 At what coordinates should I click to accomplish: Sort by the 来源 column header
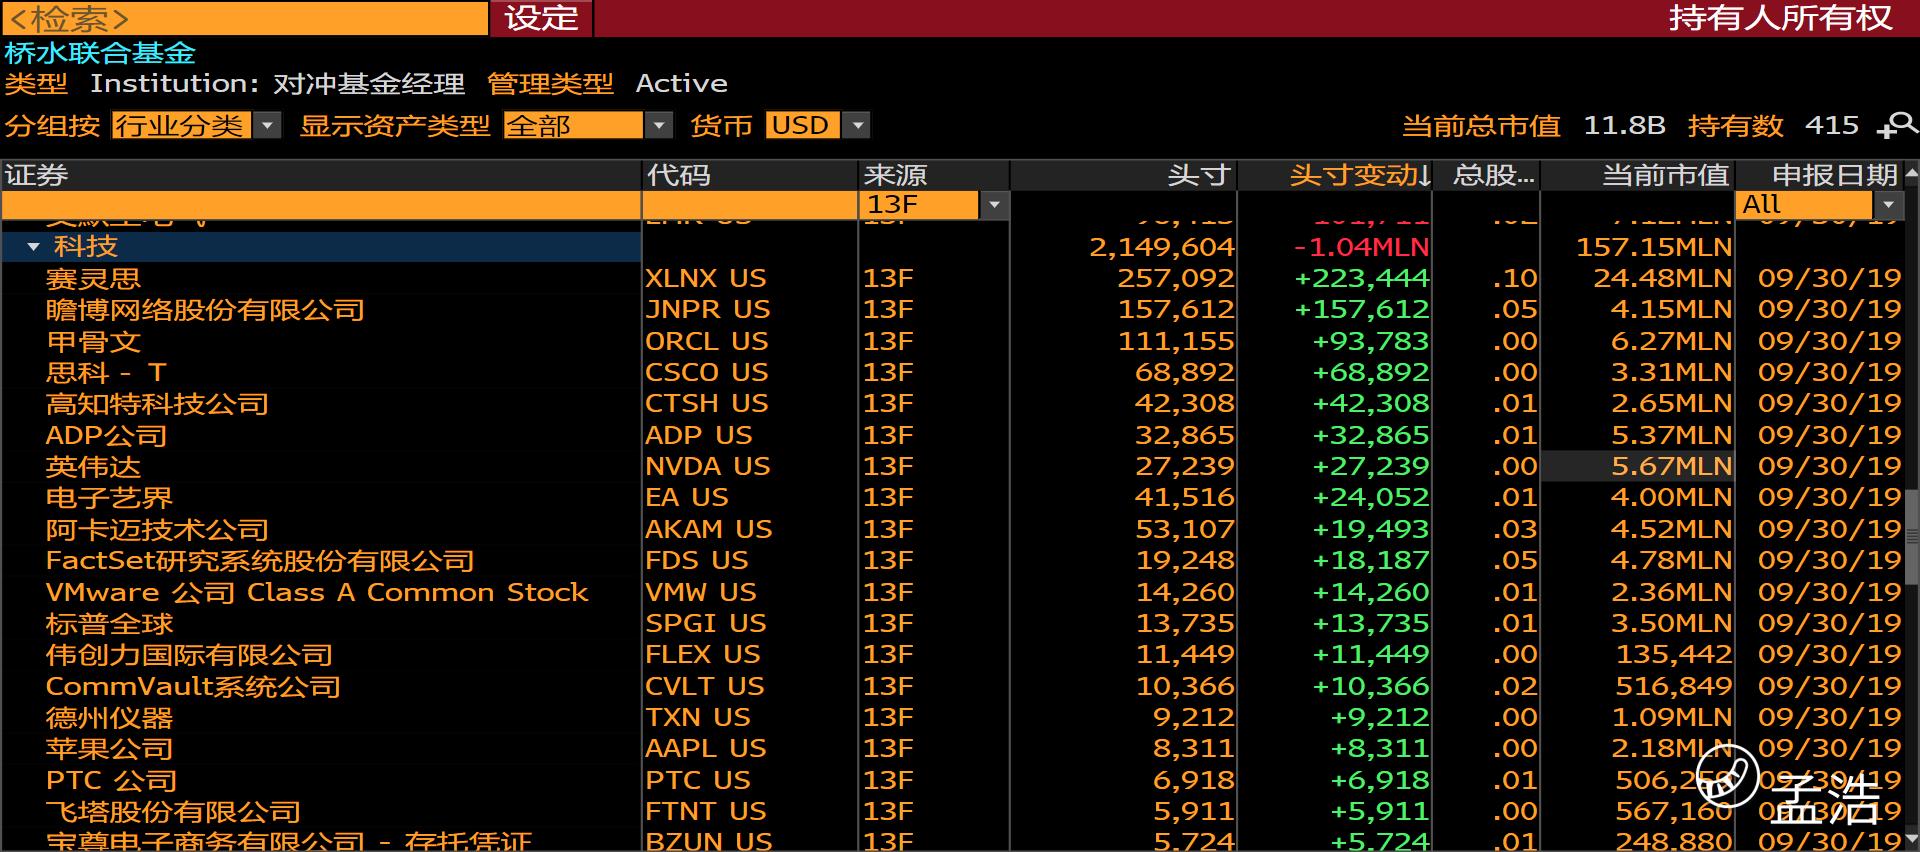pos(934,175)
